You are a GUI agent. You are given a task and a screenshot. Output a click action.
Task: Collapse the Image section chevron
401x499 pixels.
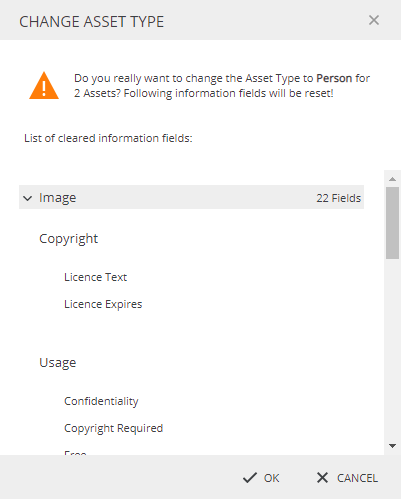28,198
